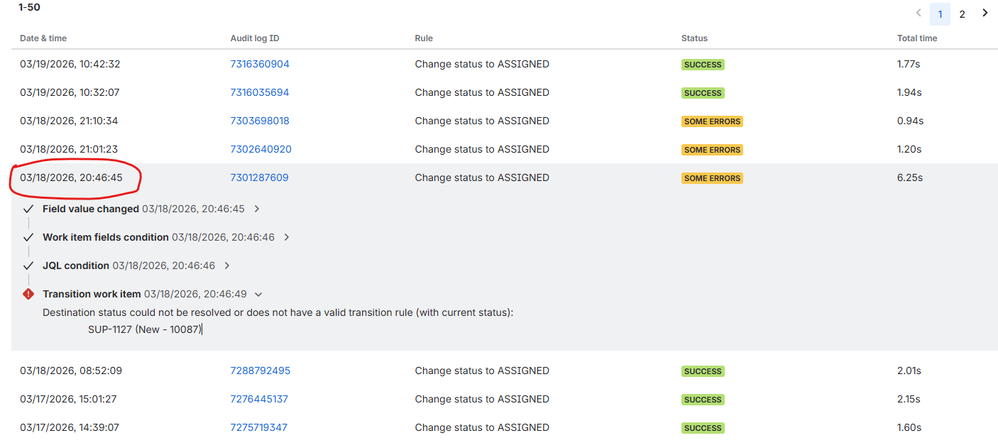Click SOME ERRORS badge in the 21:10:34 row
The image size is (998, 443).
coord(712,121)
